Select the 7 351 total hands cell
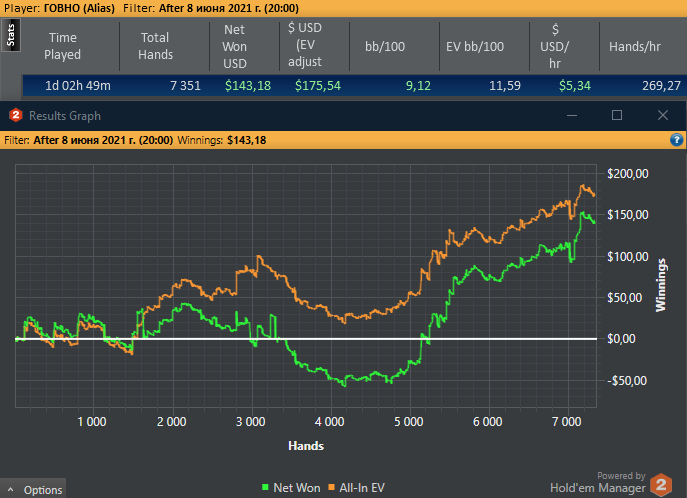Screen dimensions: 687x498 (185, 85)
